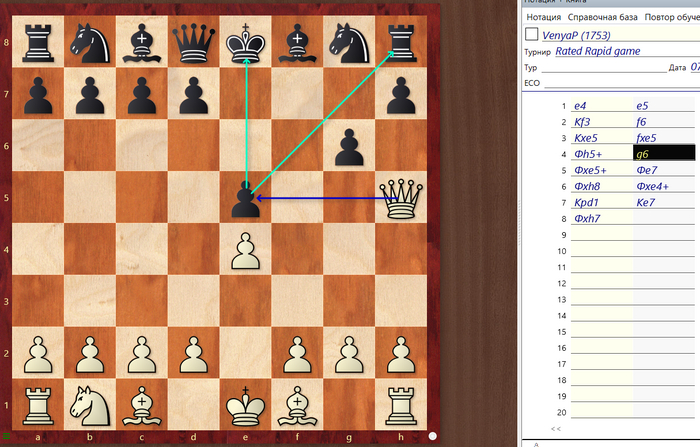The width and height of the screenshot is (700, 447).
Task: Click the black pawn on e5
Action: pyautogui.click(x=245, y=200)
